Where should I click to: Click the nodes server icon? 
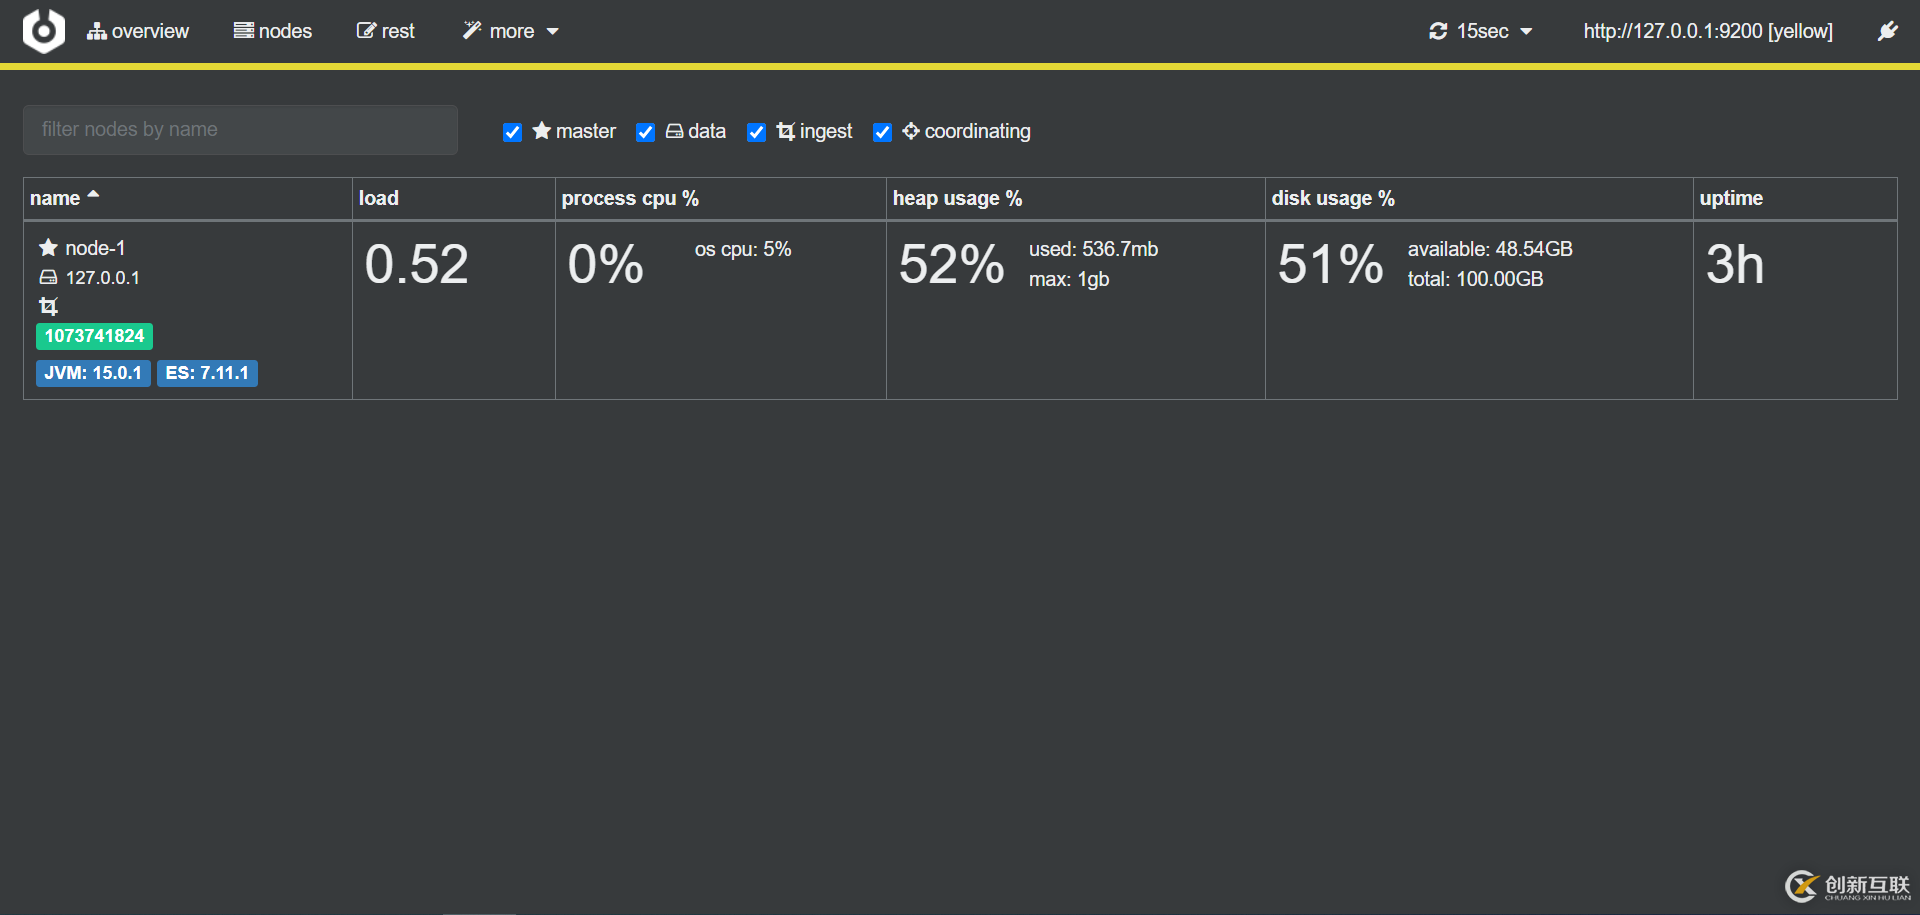point(243,30)
